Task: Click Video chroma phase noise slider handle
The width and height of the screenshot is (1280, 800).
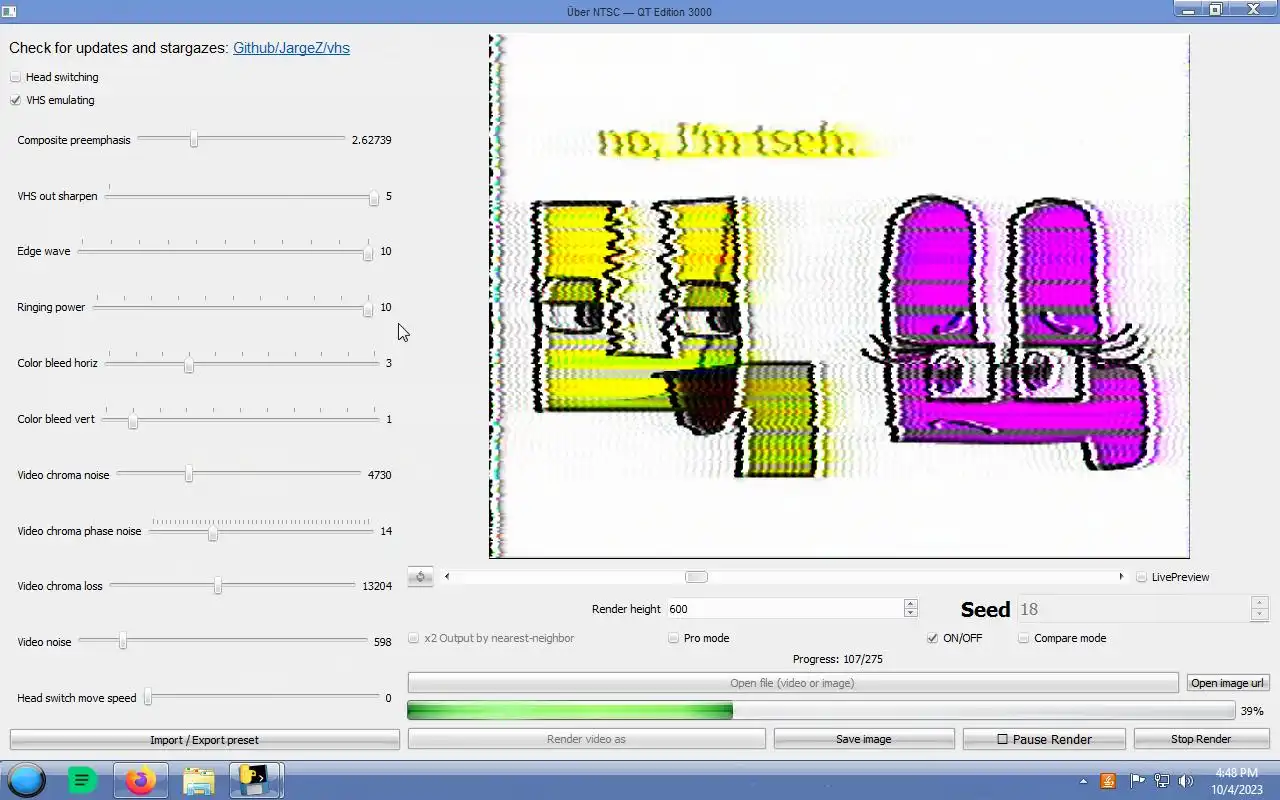Action: click(x=212, y=534)
